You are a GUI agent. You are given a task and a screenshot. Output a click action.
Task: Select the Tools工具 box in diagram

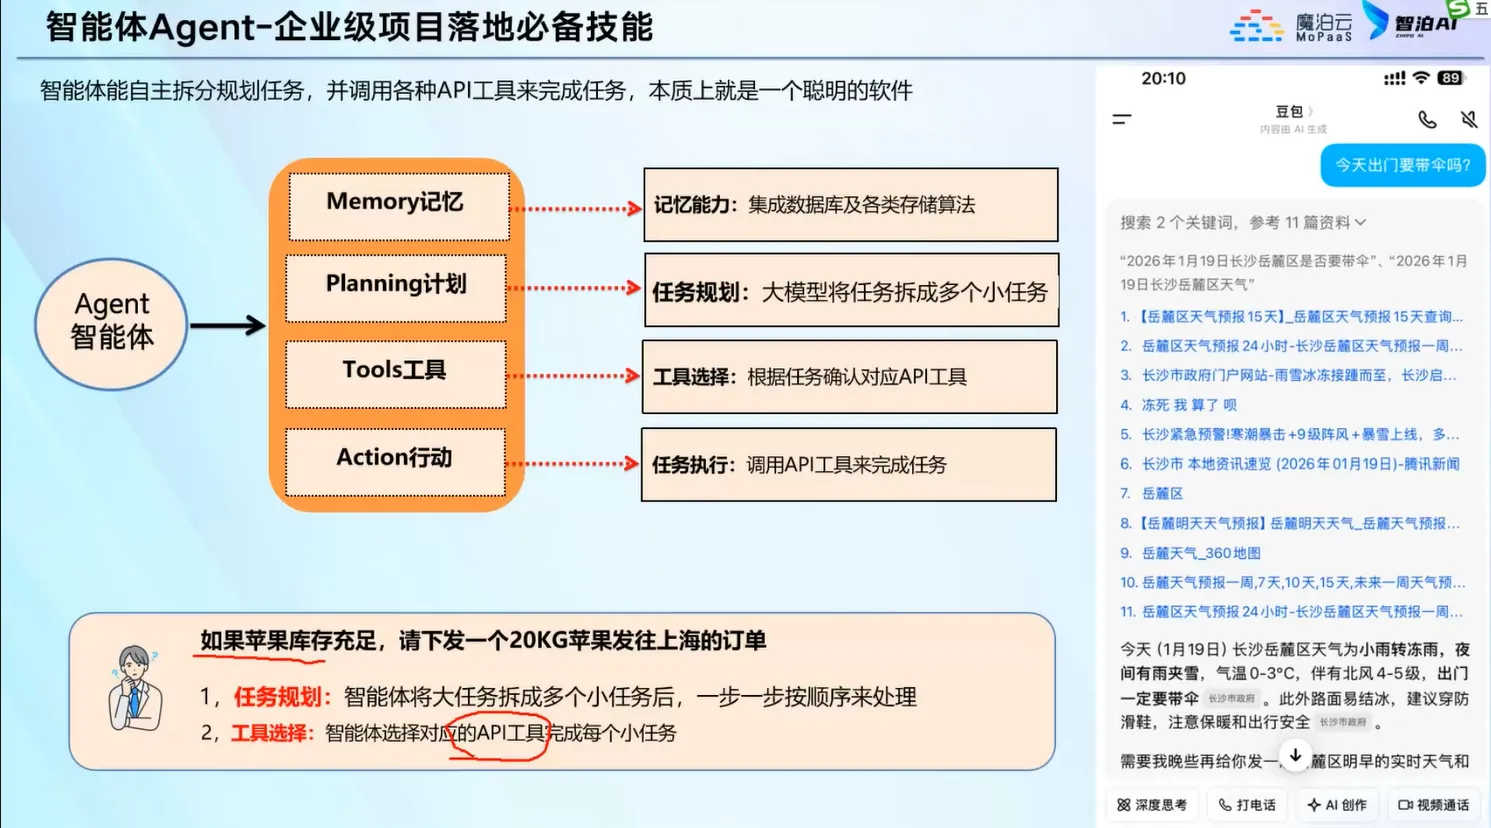coord(395,372)
